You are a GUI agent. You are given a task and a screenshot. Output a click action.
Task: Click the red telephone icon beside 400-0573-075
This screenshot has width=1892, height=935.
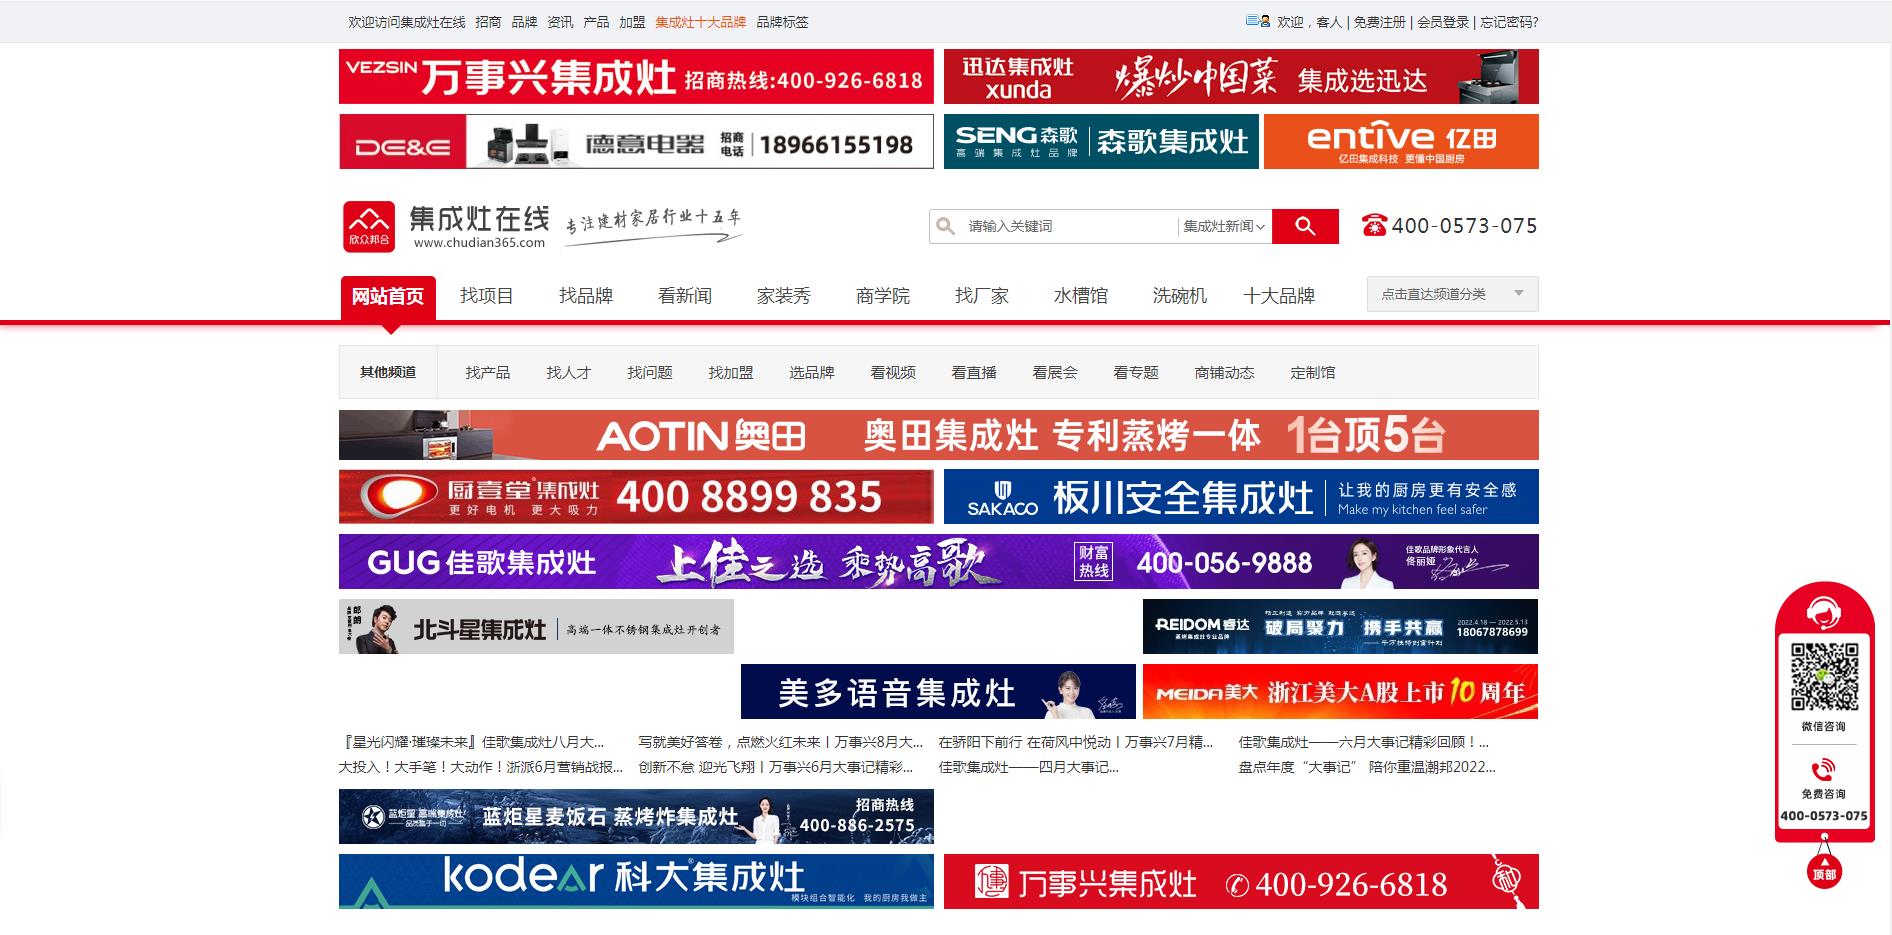tap(1374, 226)
